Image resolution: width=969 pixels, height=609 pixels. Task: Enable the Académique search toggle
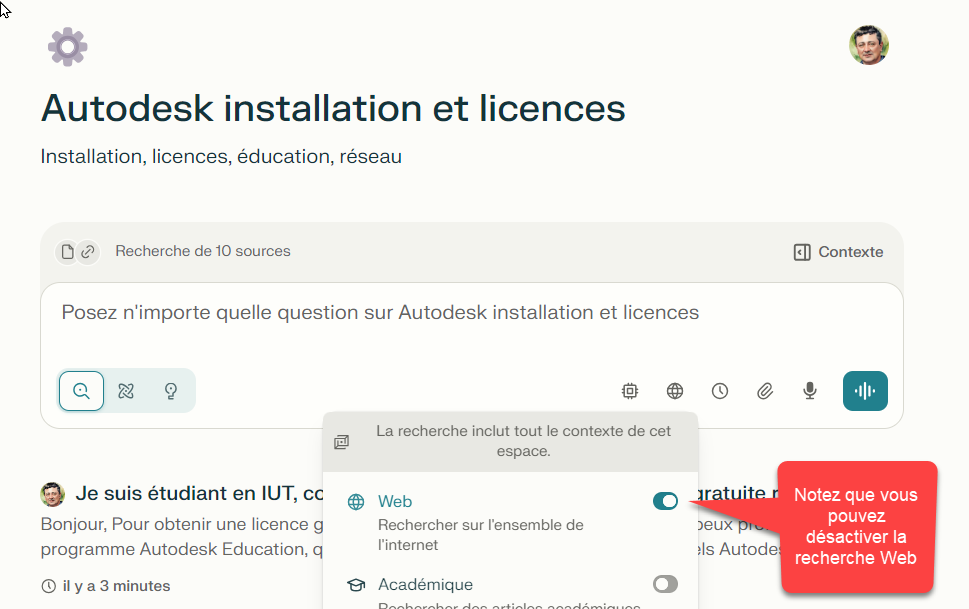(x=666, y=584)
